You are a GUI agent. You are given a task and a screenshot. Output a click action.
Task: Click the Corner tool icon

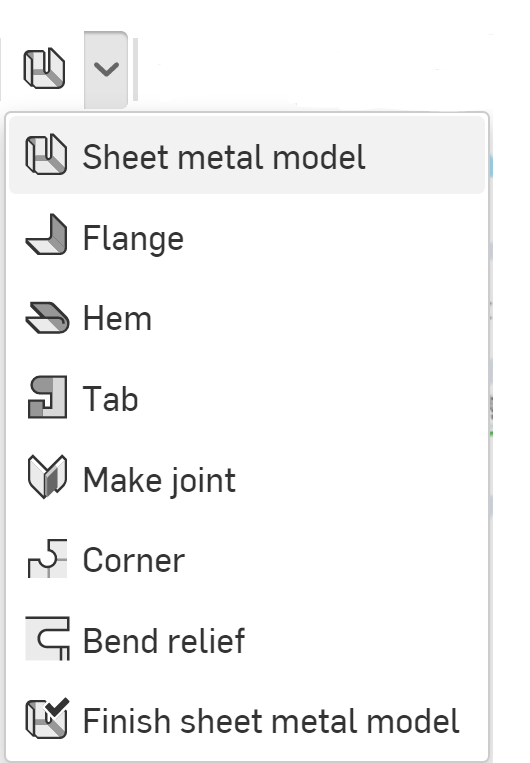point(47,558)
